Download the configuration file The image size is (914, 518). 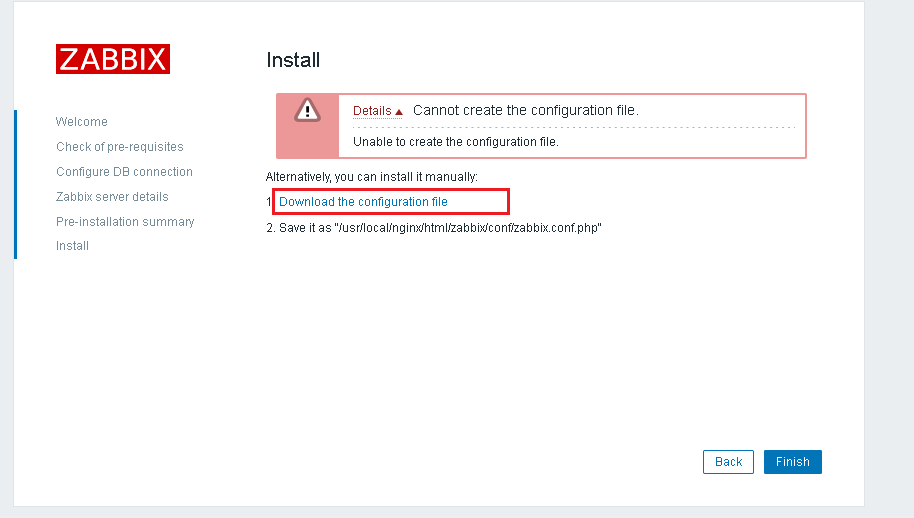click(x=363, y=202)
